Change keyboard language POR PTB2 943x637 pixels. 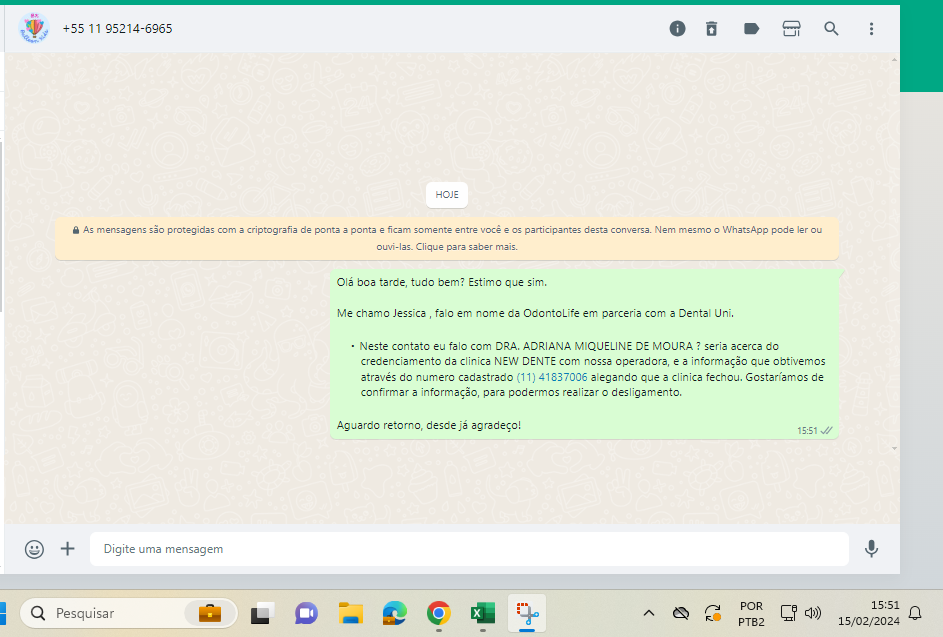(751, 614)
